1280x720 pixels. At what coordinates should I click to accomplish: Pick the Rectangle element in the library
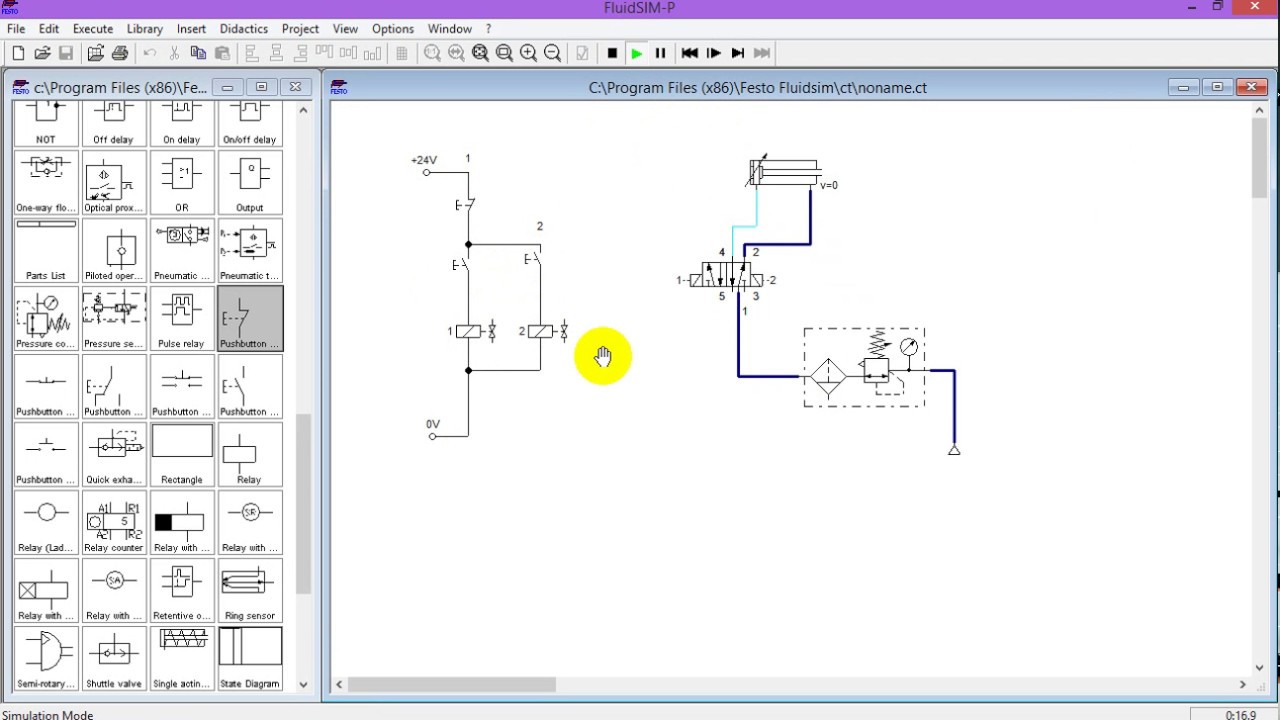pos(182,454)
